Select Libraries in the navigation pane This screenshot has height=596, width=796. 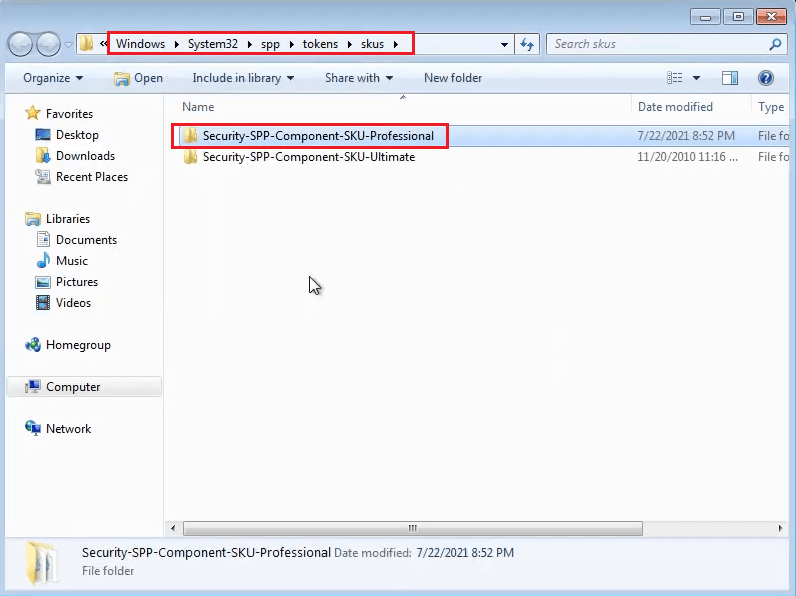point(68,219)
